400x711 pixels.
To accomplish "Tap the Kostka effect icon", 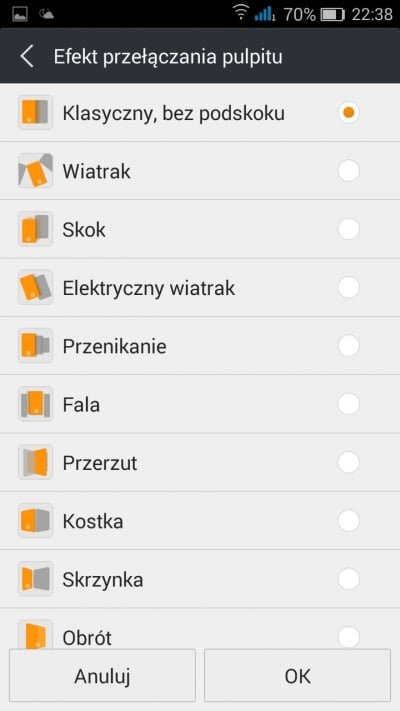I will pyautogui.click(x=35, y=521).
